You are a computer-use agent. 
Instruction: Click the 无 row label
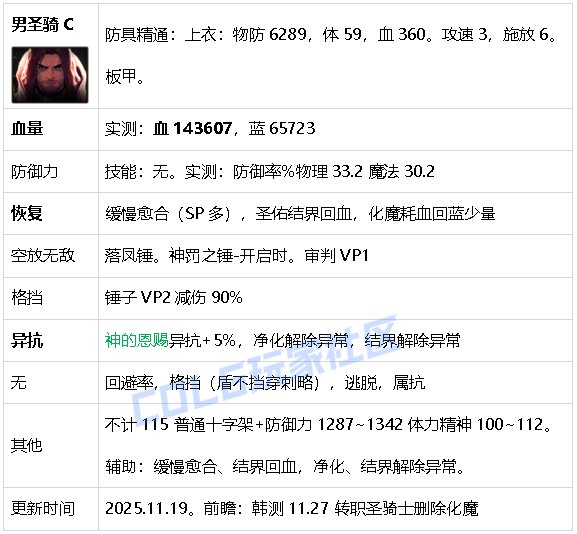(18, 382)
